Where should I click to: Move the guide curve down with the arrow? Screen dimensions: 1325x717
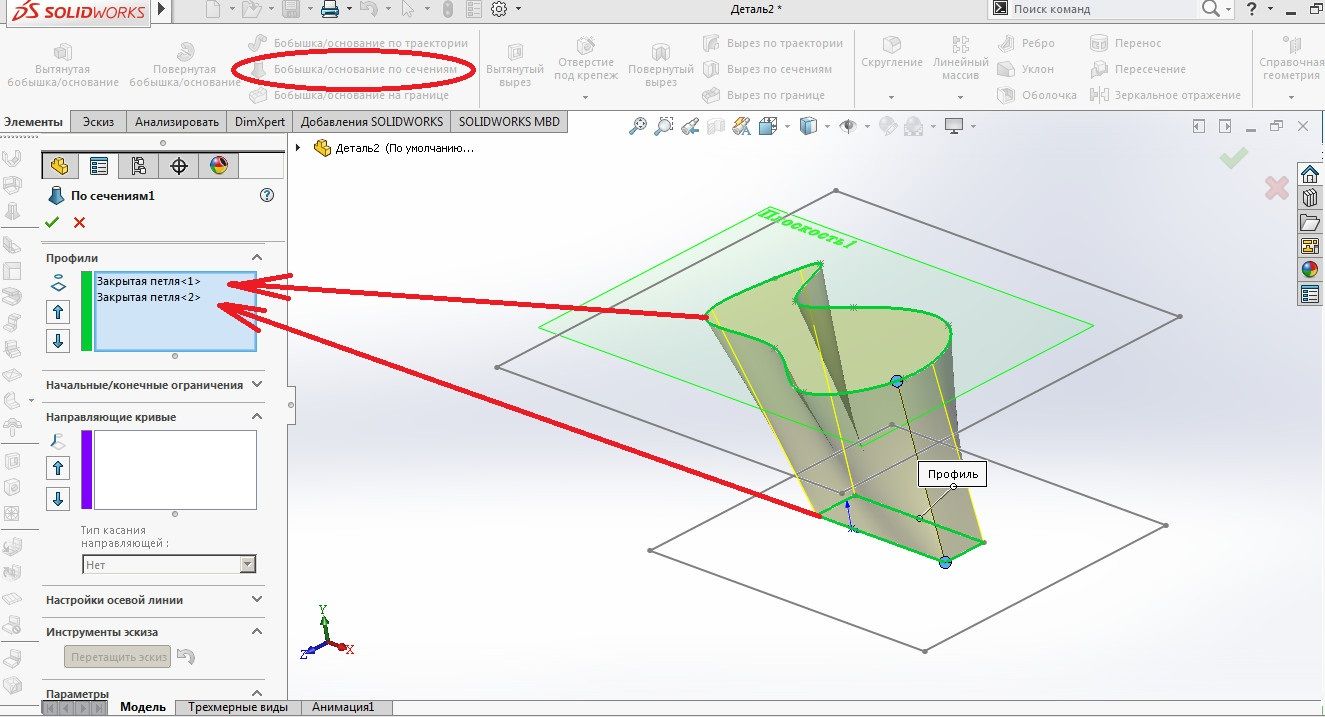coord(58,499)
